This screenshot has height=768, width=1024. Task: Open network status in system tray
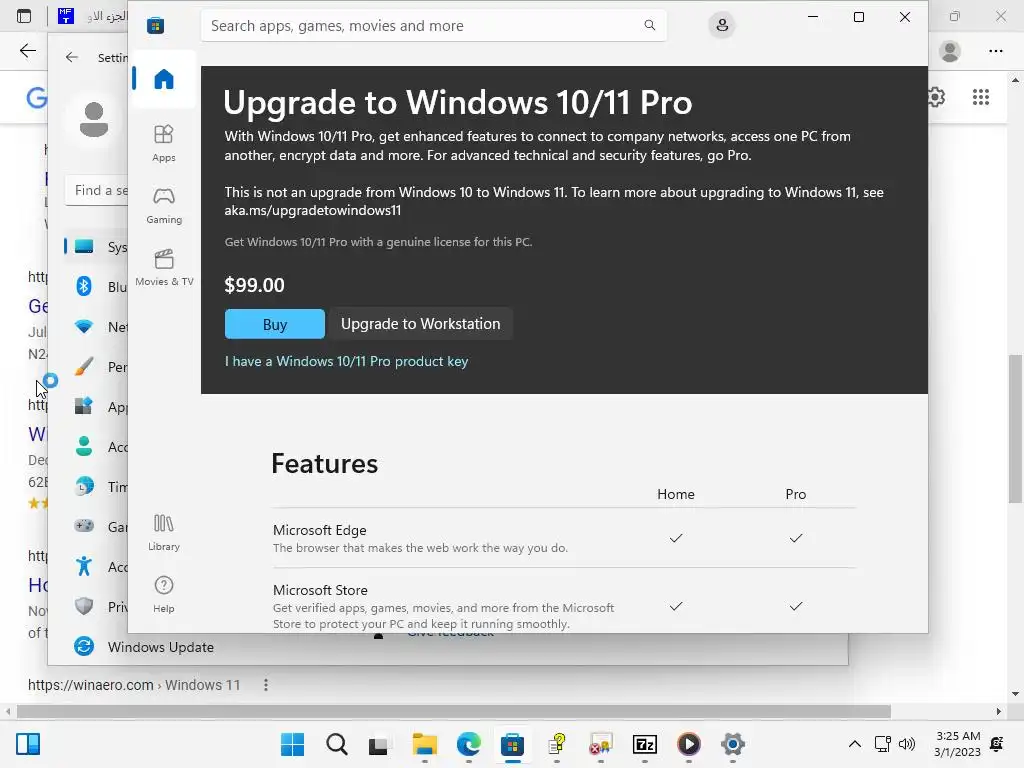coord(883,744)
